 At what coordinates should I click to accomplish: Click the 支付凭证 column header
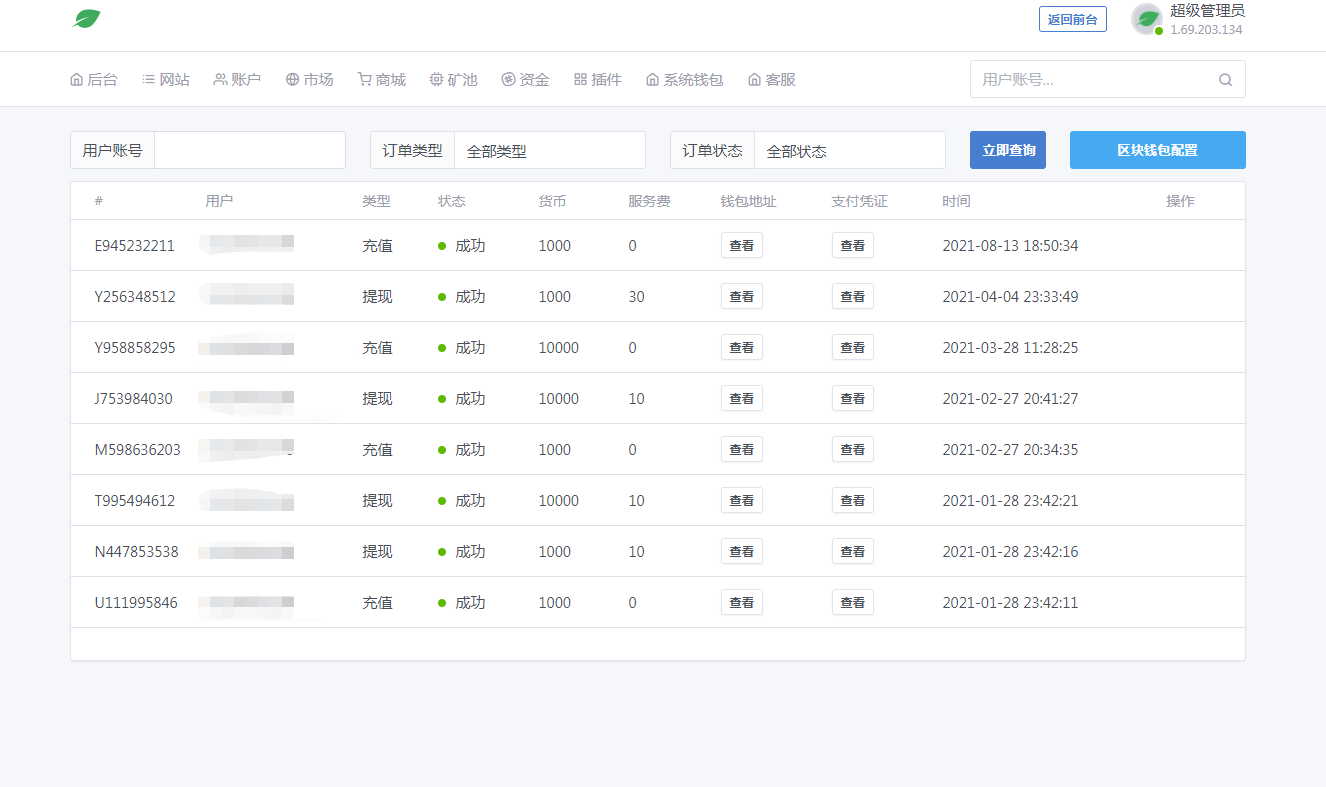point(859,201)
